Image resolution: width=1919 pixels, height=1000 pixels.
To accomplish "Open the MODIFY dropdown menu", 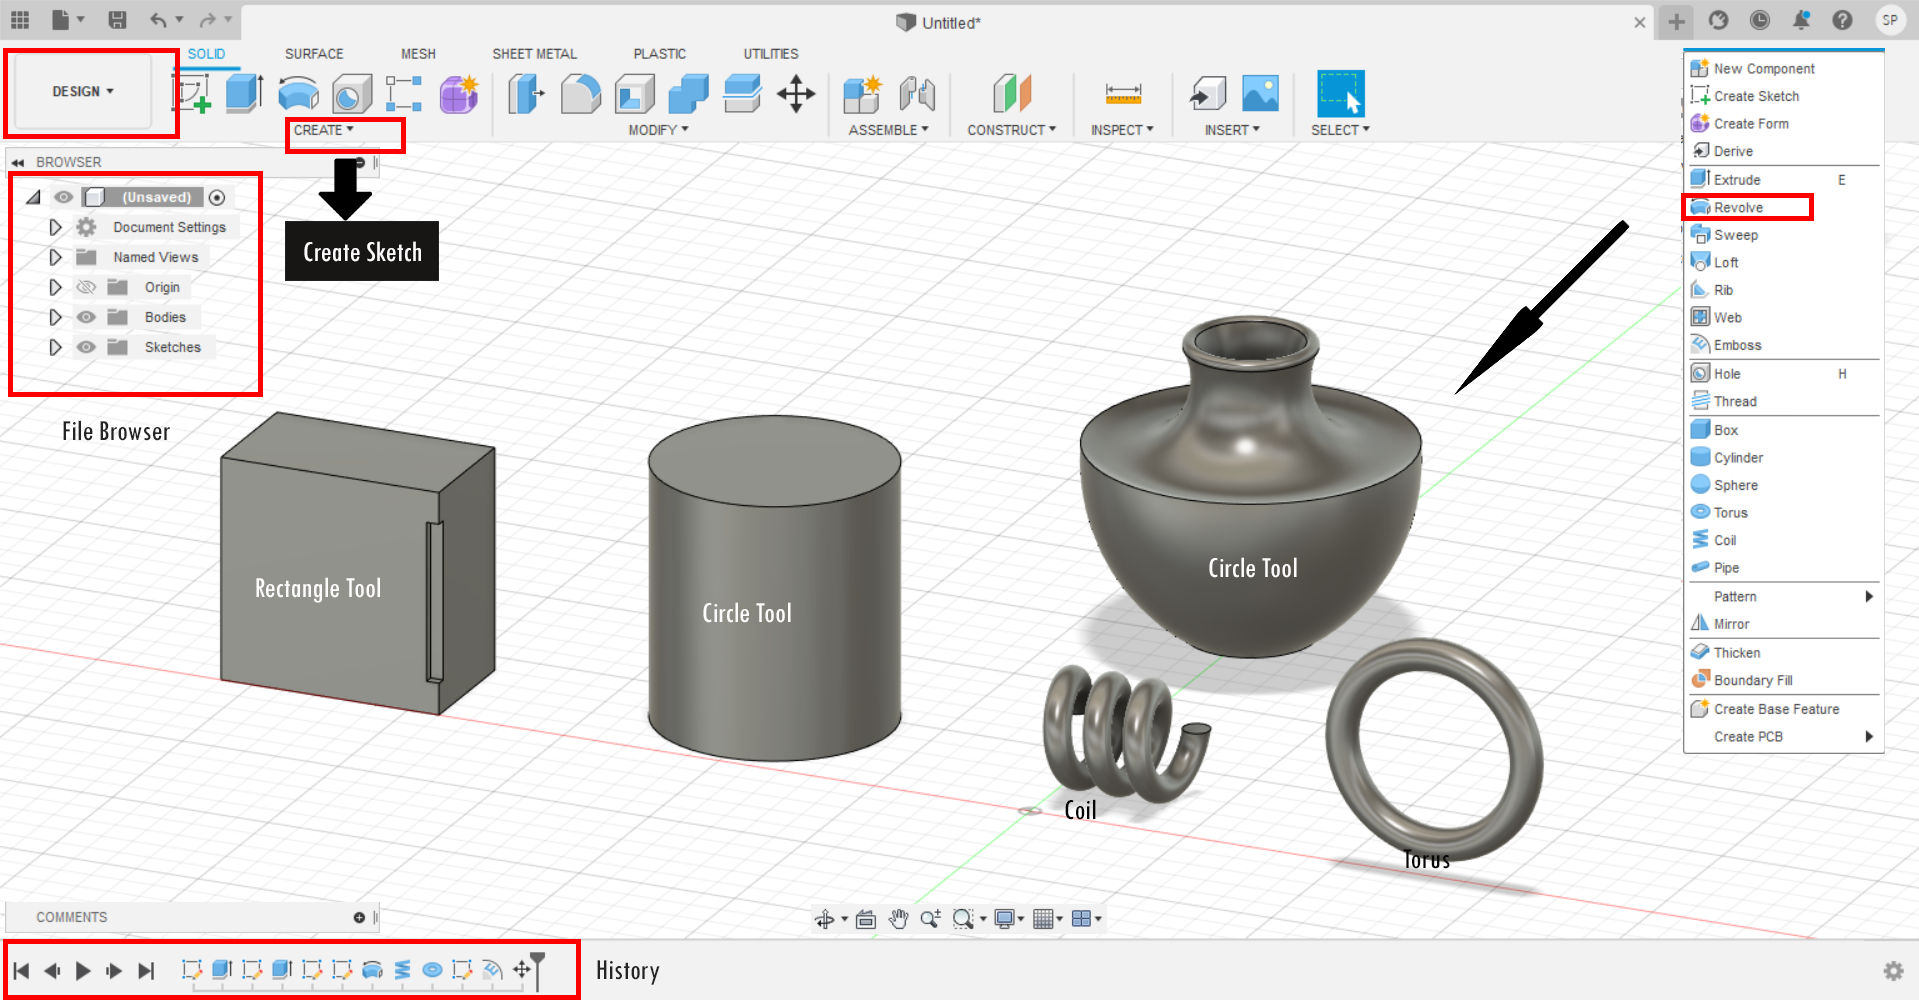I will 659,130.
